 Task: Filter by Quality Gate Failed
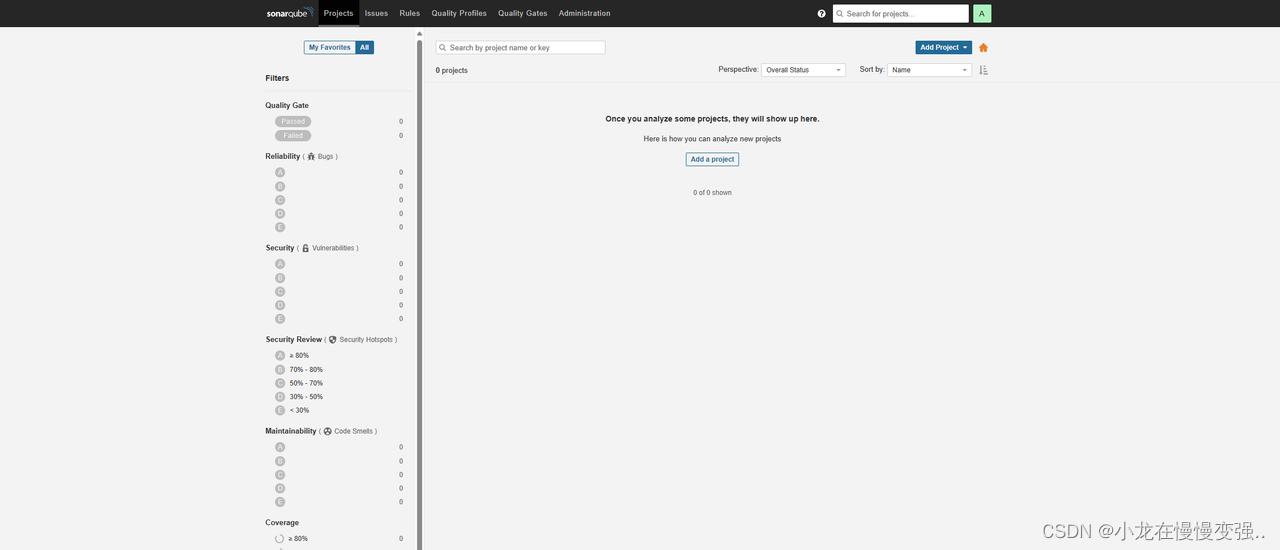click(293, 136)
